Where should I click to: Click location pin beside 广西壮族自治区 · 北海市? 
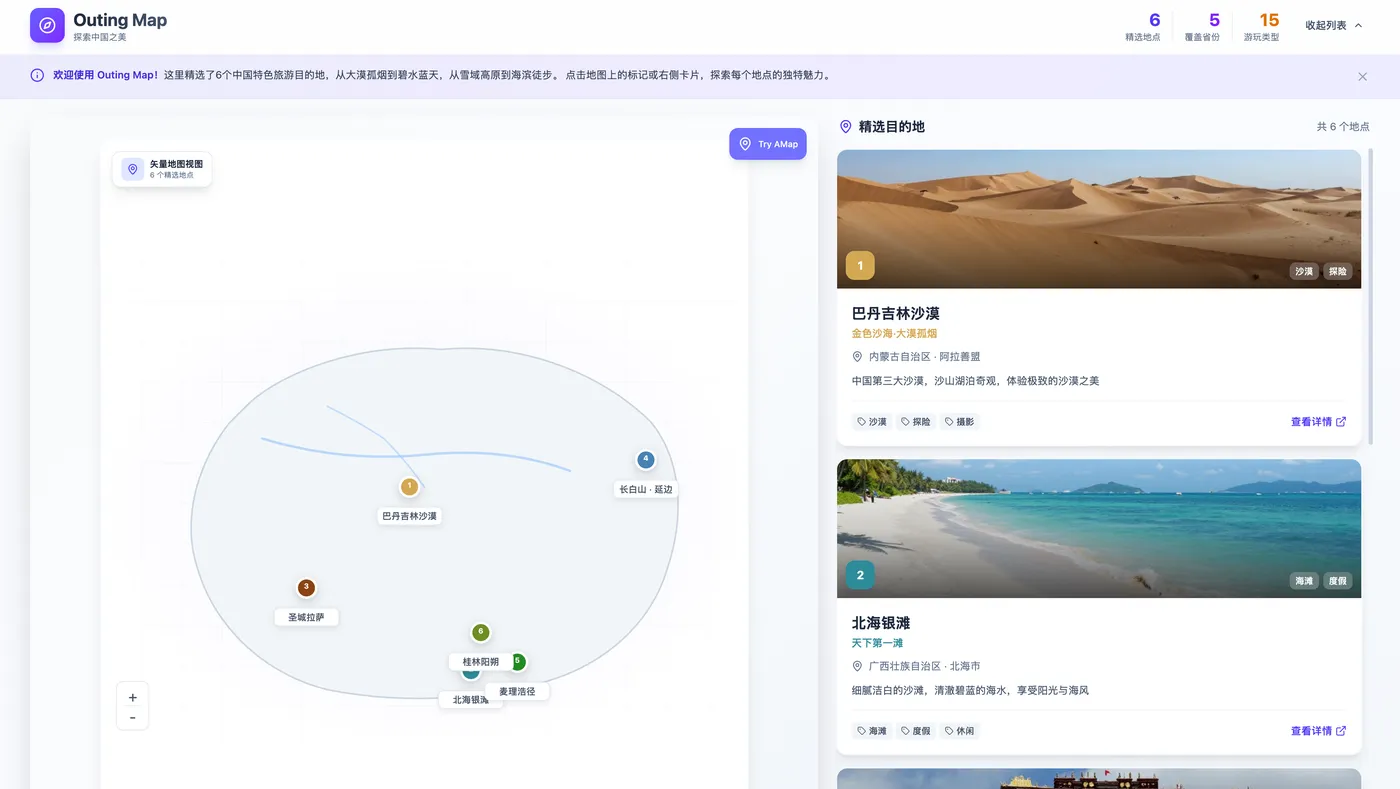click(x=857, y=665)
